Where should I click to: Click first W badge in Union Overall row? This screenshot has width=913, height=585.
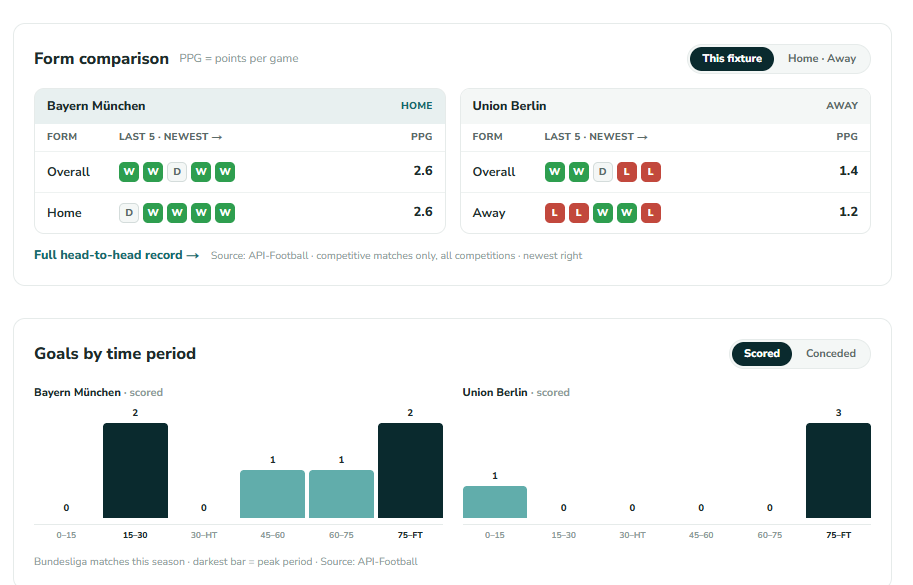coord(554,172)
